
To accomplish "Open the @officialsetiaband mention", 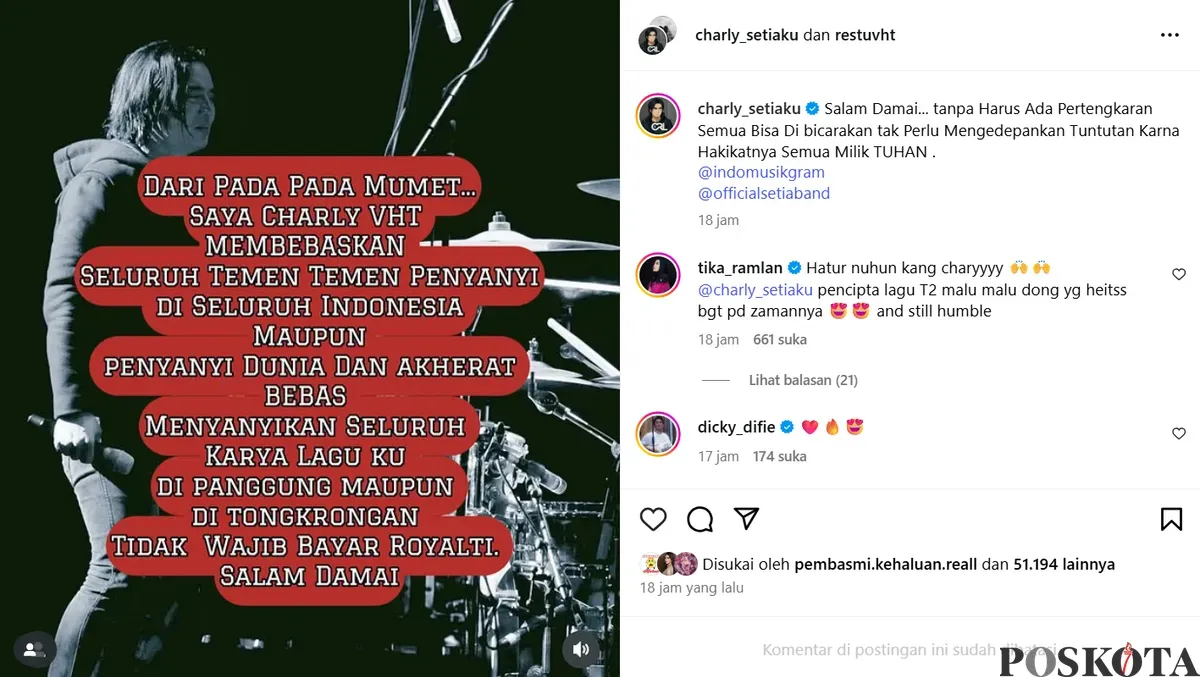I will [x=764, y=193].
